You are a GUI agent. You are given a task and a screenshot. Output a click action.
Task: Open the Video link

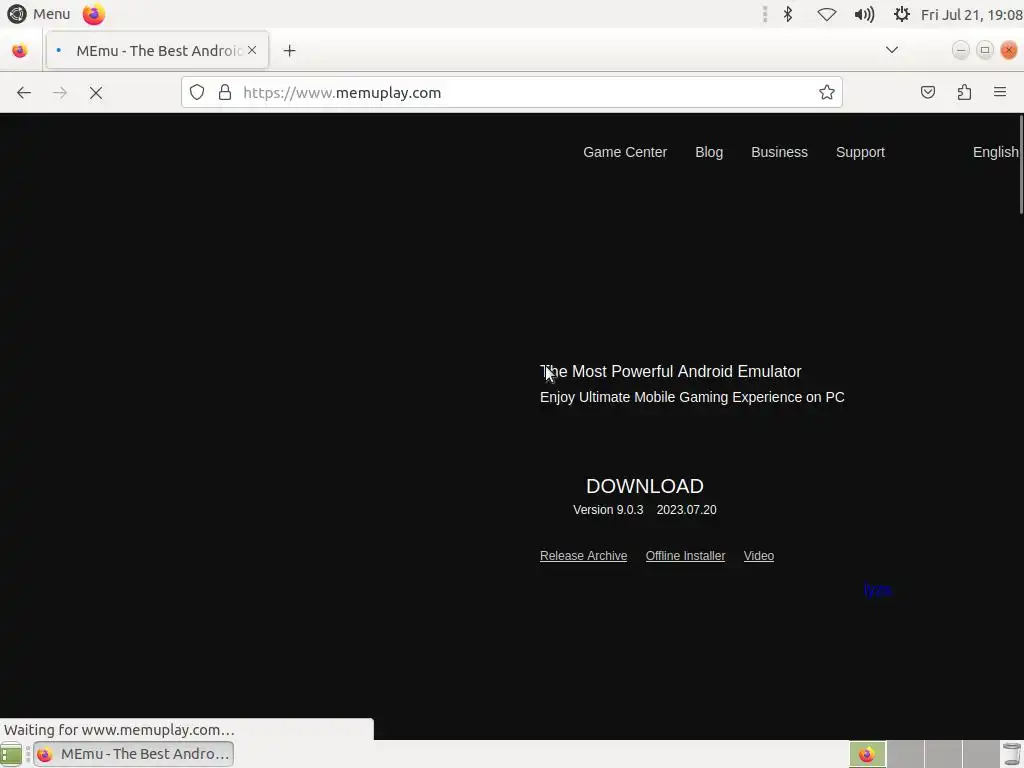coord(758,556)
